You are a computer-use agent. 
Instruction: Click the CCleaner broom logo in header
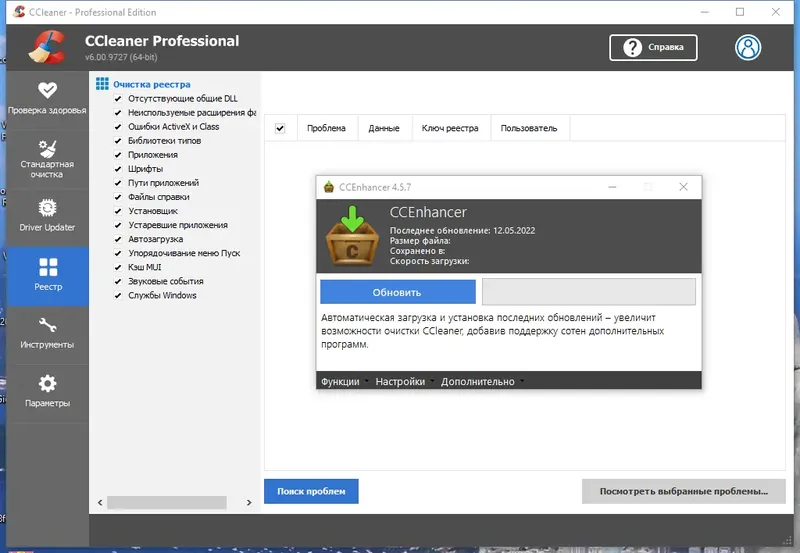click(x=47, y=47)
